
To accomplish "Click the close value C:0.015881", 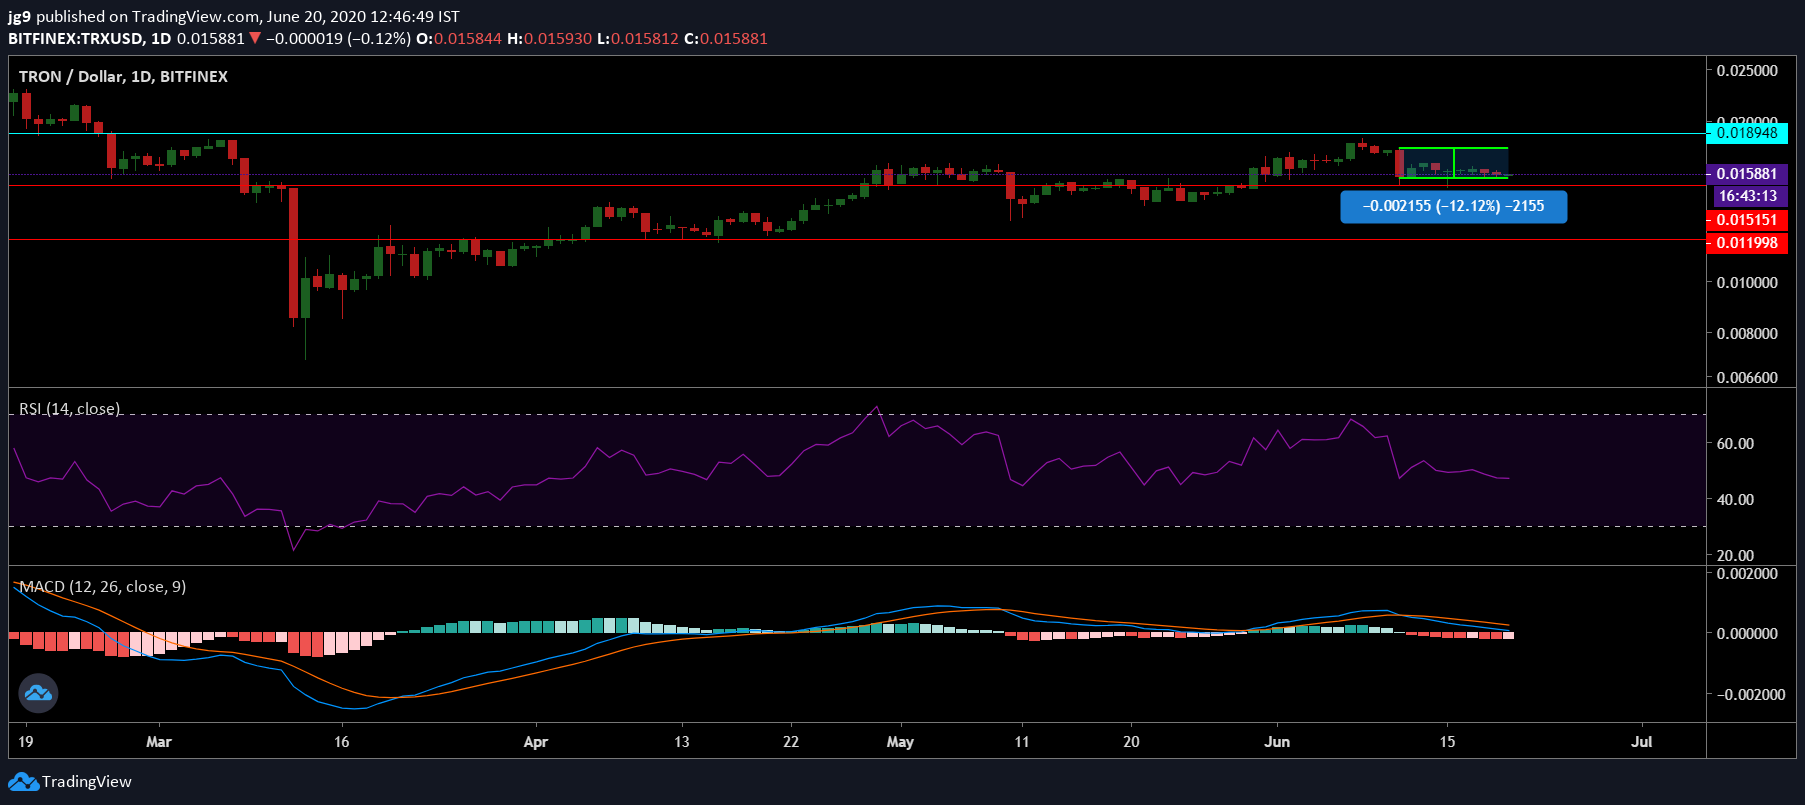I will [726, 38].
